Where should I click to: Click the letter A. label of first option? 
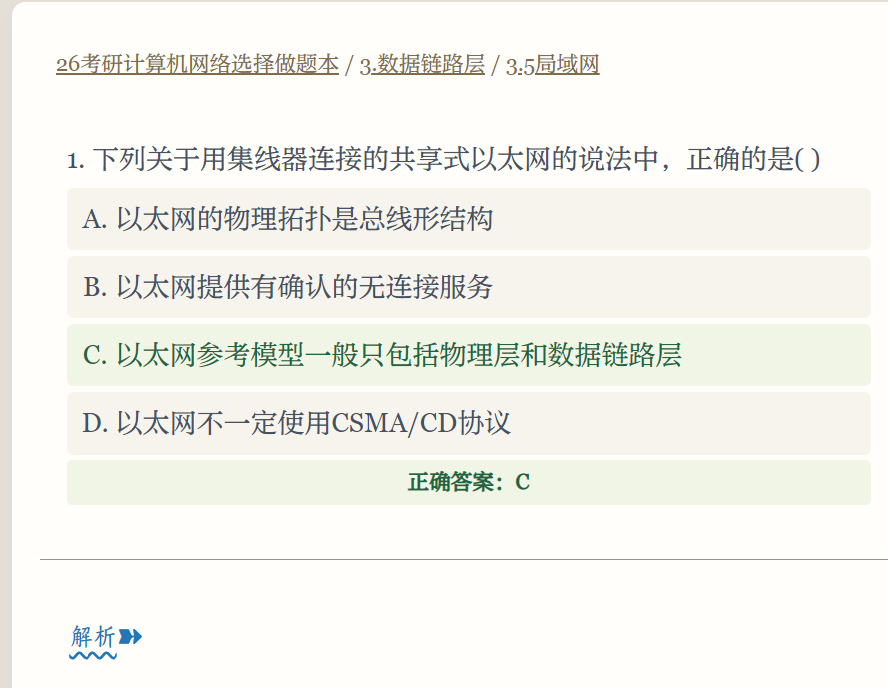(94, 220)
